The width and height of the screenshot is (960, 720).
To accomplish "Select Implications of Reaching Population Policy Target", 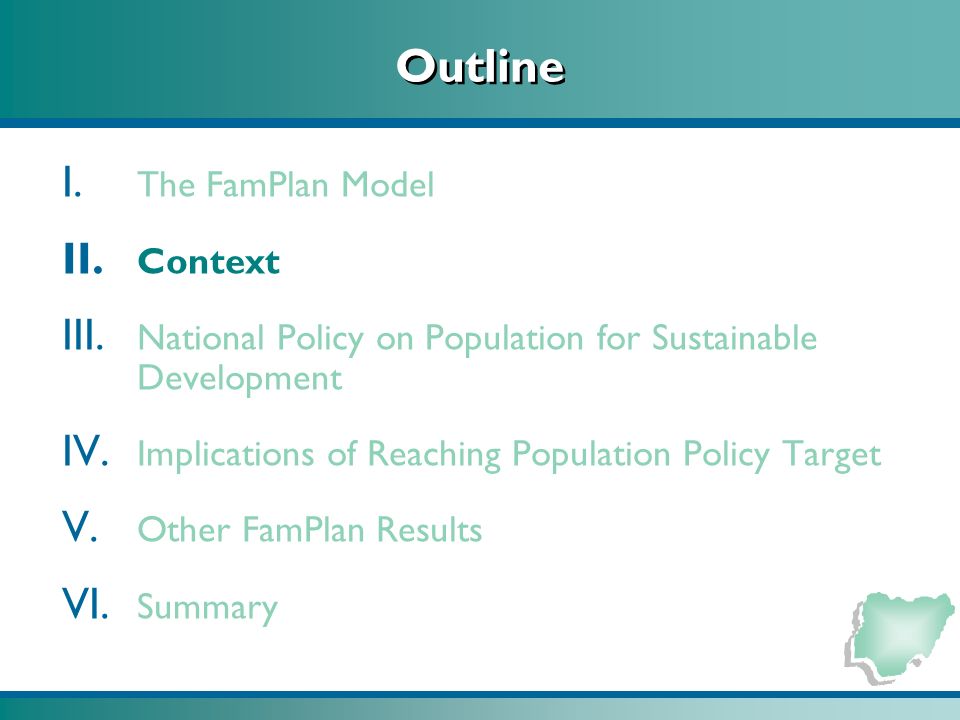I will click(x=509, y=455).
